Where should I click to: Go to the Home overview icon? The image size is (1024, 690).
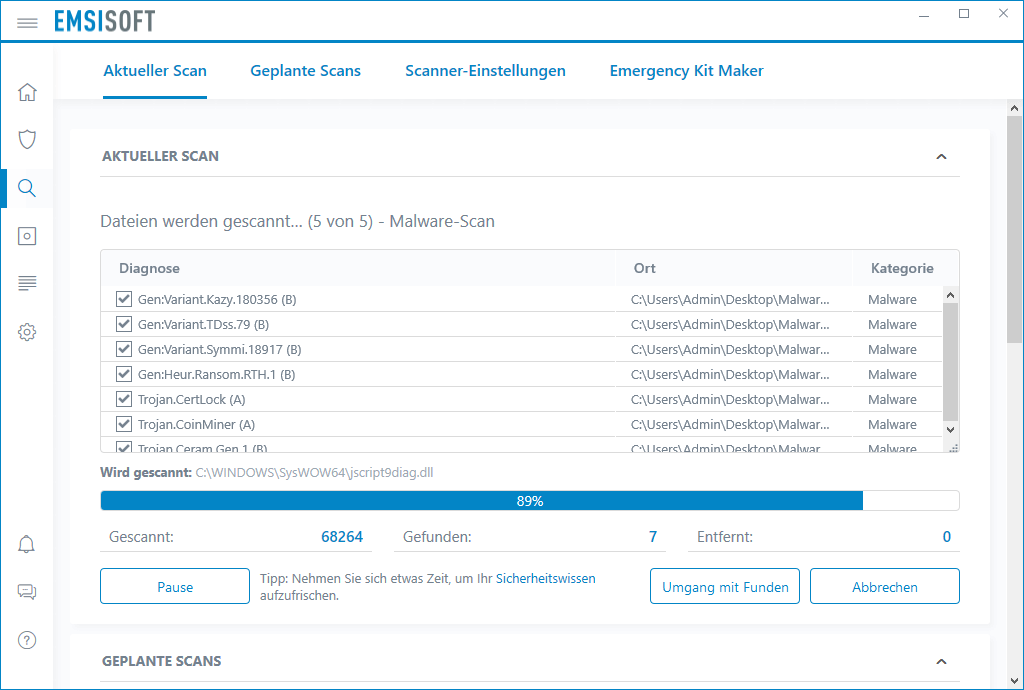point(27,92)
